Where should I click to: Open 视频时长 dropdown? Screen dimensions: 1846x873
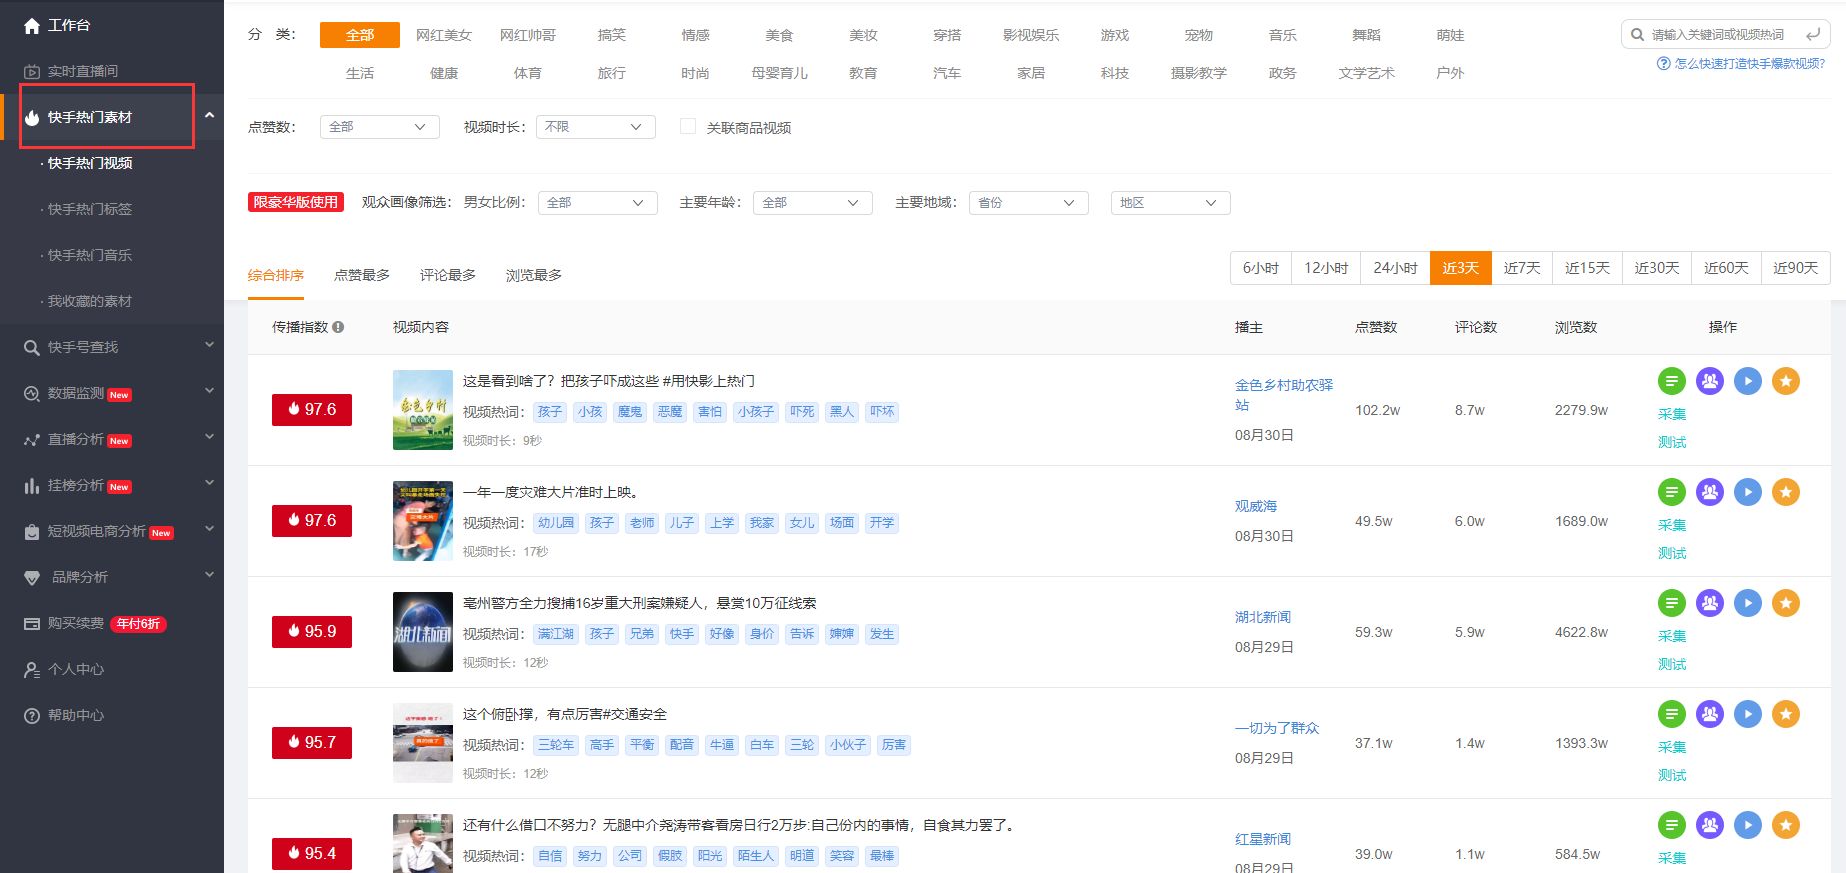click(x=596, y=127)
